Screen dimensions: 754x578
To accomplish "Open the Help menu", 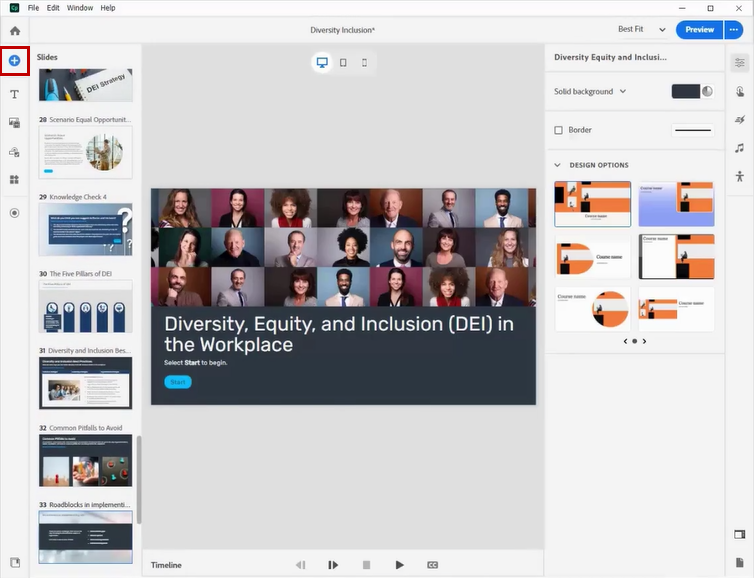I will pyautogui.click(x=108, y=8).
